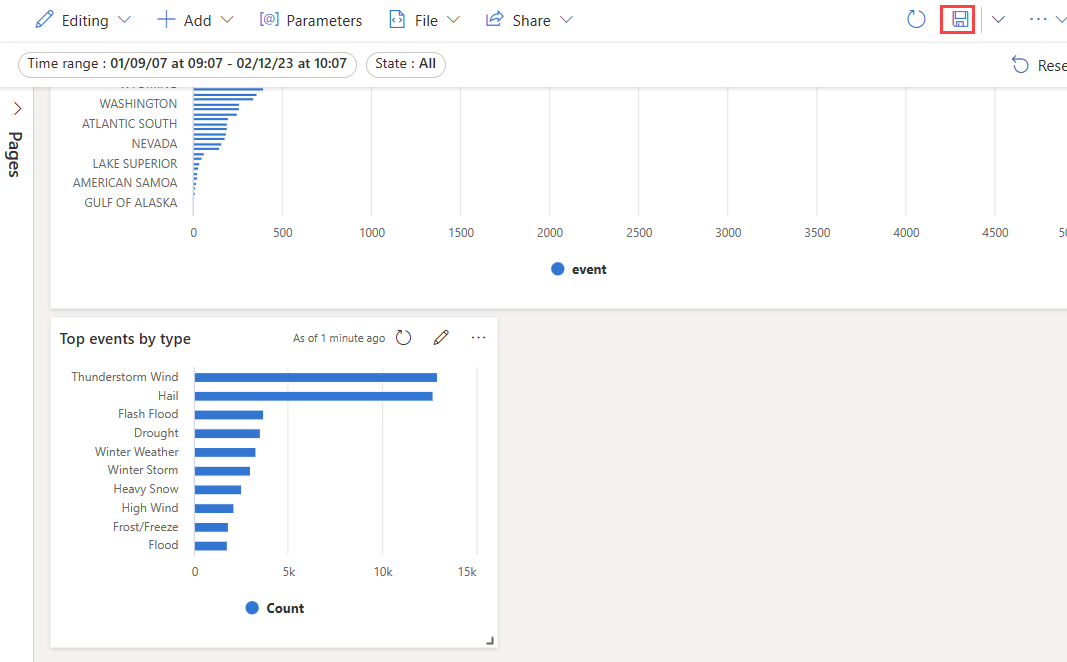
Task: Expand the Pages side panel
Action: point(17,108)
